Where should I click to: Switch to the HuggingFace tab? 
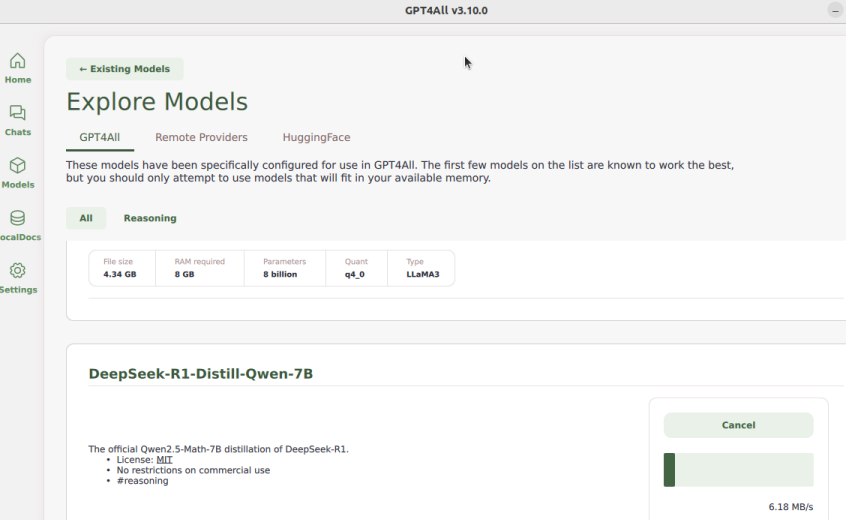tap(316, 138)
